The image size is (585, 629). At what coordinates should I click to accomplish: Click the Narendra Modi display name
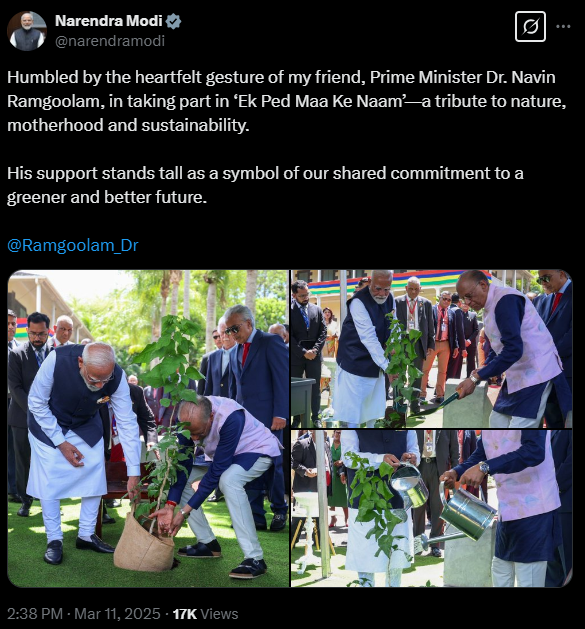coord(108,21)
